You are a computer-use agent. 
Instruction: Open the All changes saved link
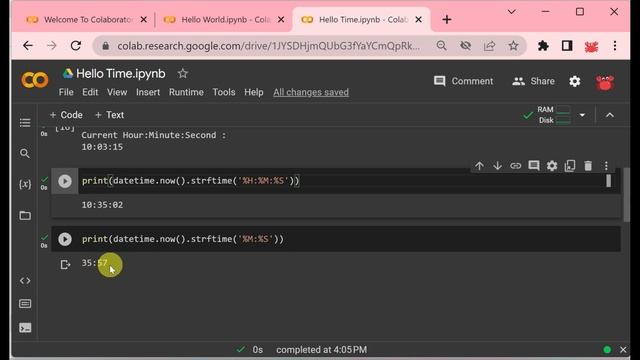[311, 92]
